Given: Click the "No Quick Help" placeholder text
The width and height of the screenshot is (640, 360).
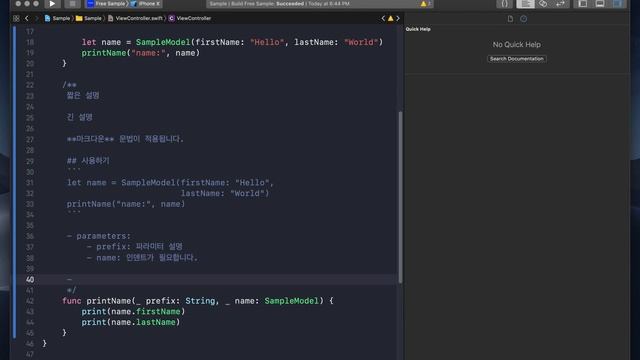Looking at the screenshot, I should click(517, 44).
